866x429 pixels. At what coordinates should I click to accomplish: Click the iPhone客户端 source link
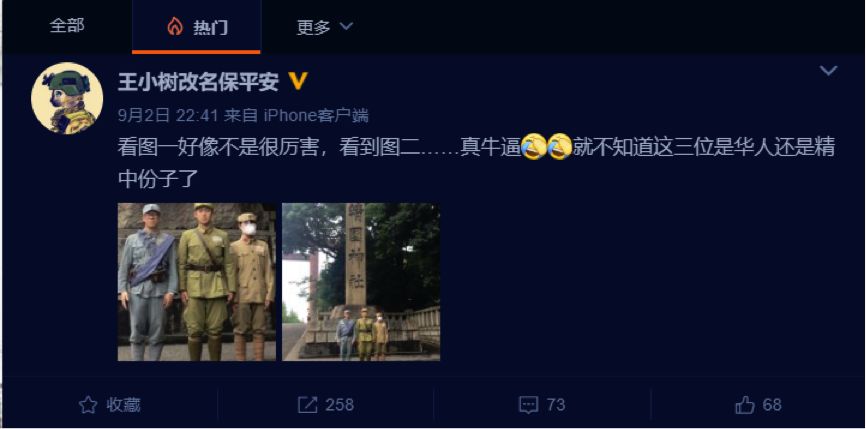316,115
